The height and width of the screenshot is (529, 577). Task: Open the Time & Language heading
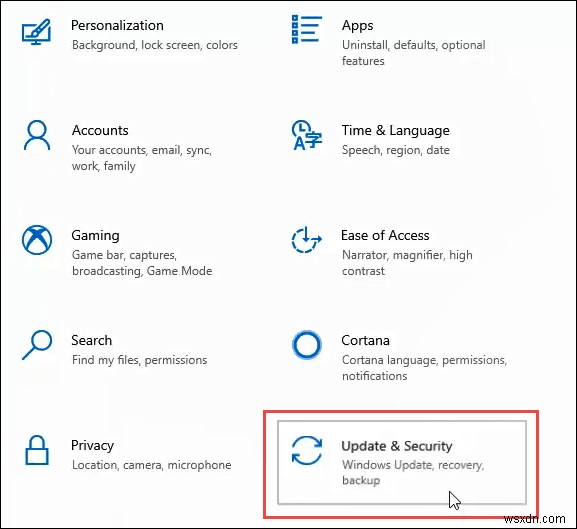(x=396, y=131)
